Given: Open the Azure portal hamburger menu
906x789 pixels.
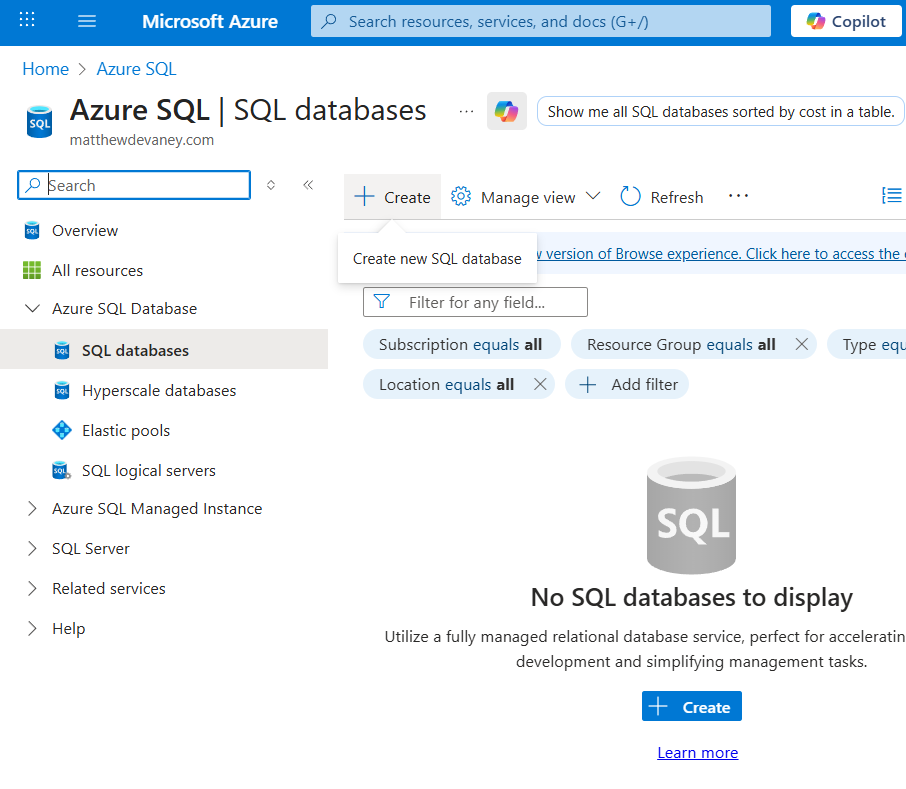Looking at the screenshot, I should click(x=87, y=21).
